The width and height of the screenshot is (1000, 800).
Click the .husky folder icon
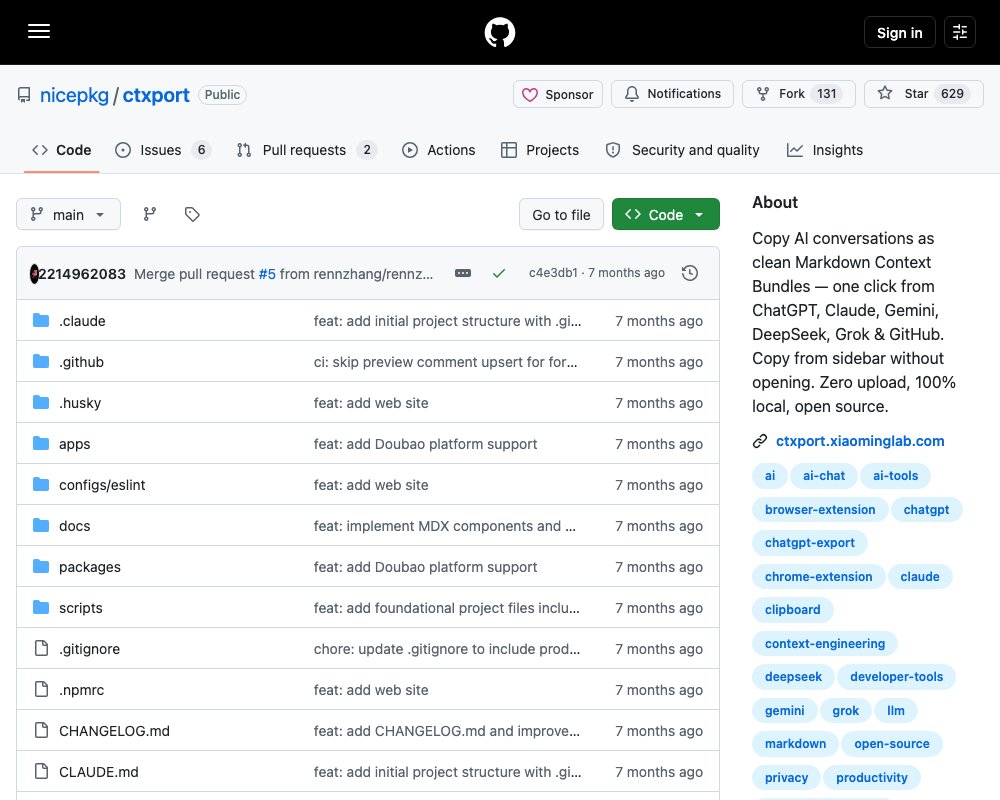[41, 403]
